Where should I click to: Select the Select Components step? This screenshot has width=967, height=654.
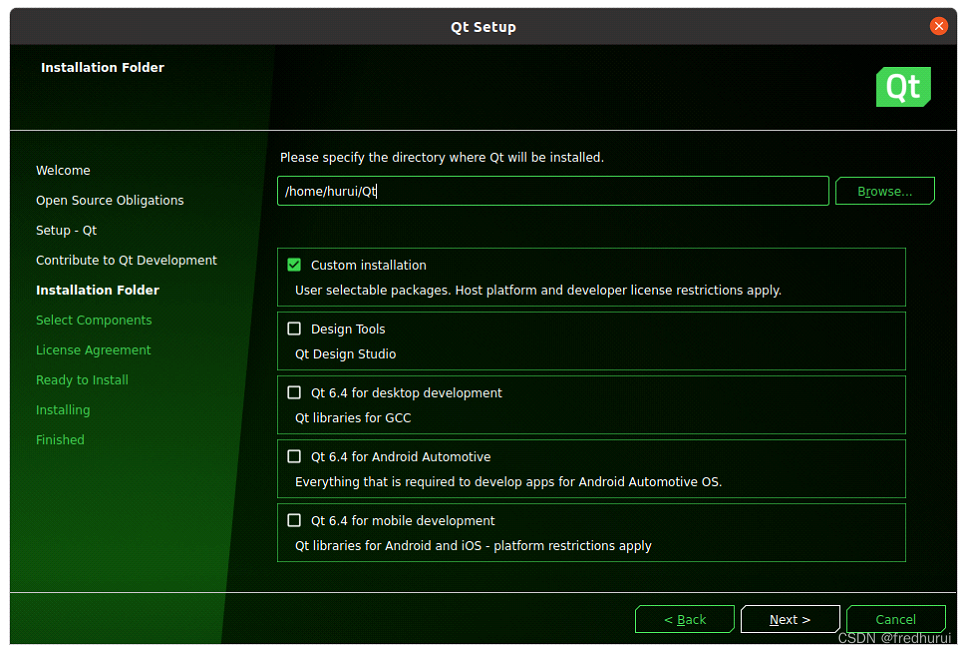(x=94, y=320)
